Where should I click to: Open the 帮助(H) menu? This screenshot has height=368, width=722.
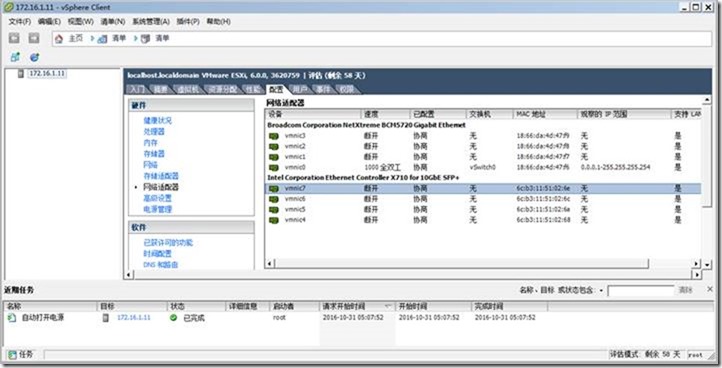pyautogui.click(x=218, y=22)
